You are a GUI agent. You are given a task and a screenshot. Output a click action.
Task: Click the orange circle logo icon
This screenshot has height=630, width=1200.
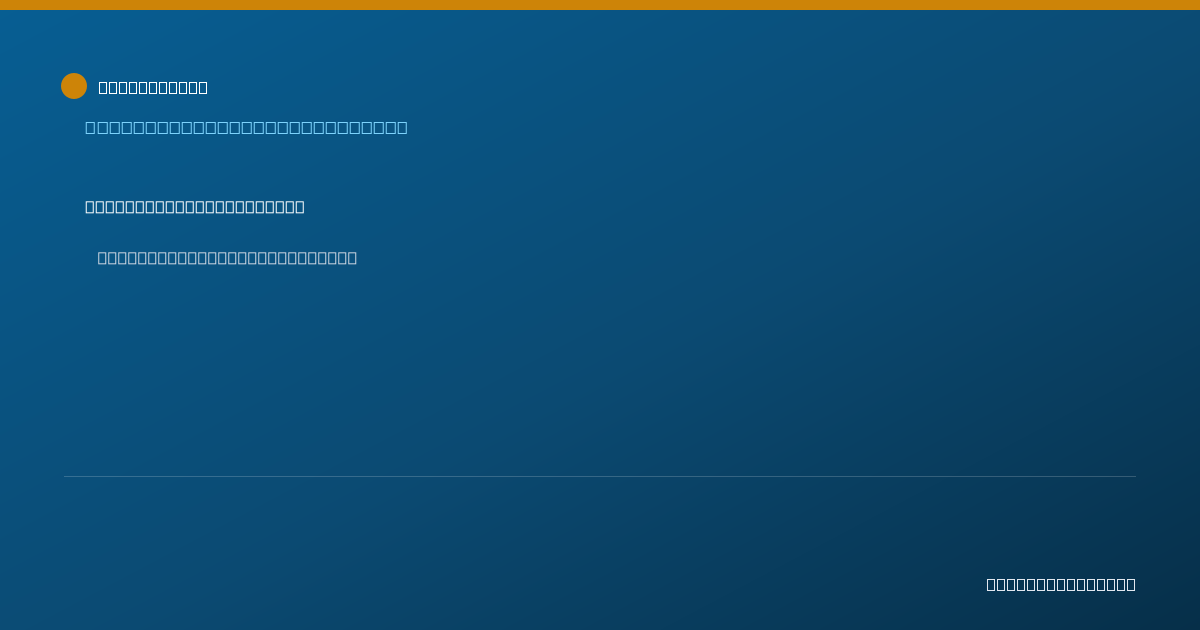(x=74, y=86)
